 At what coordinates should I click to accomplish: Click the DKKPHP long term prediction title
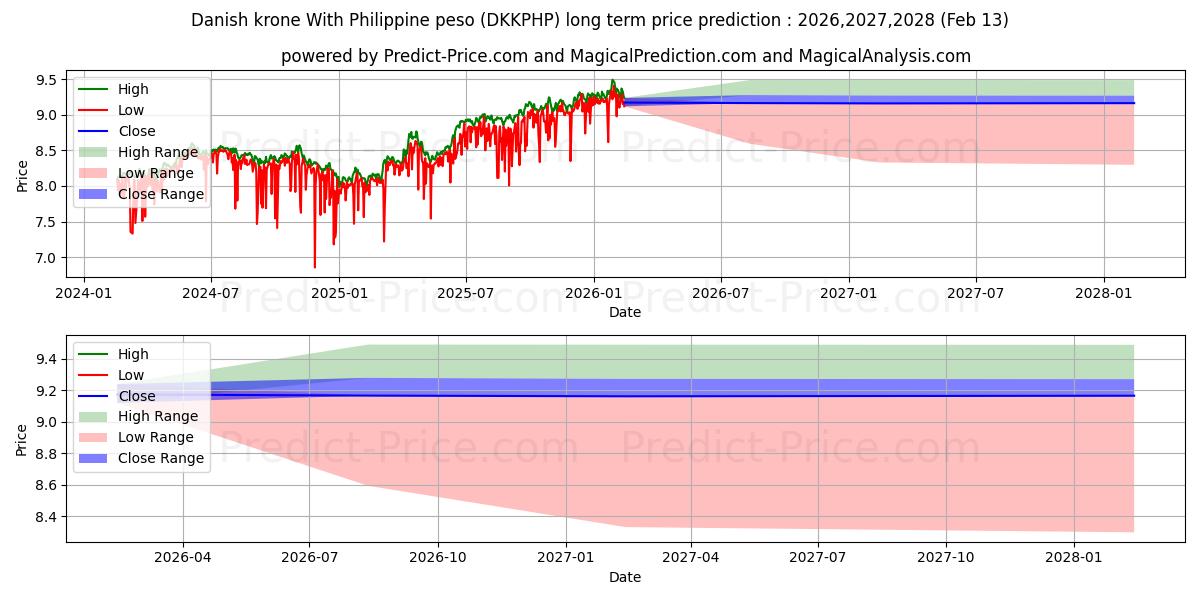click(x=599, y=20)
